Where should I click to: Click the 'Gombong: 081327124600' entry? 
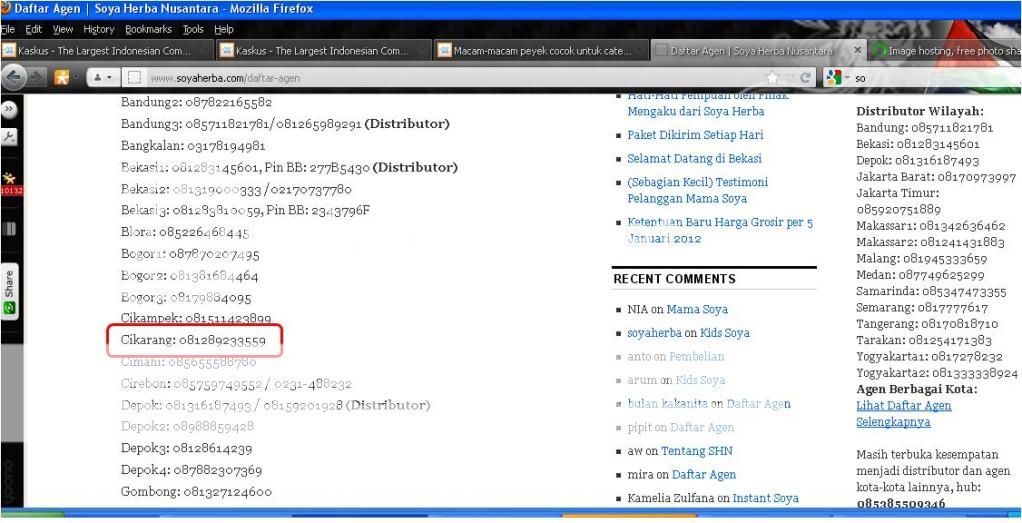[x=196, y=491]
